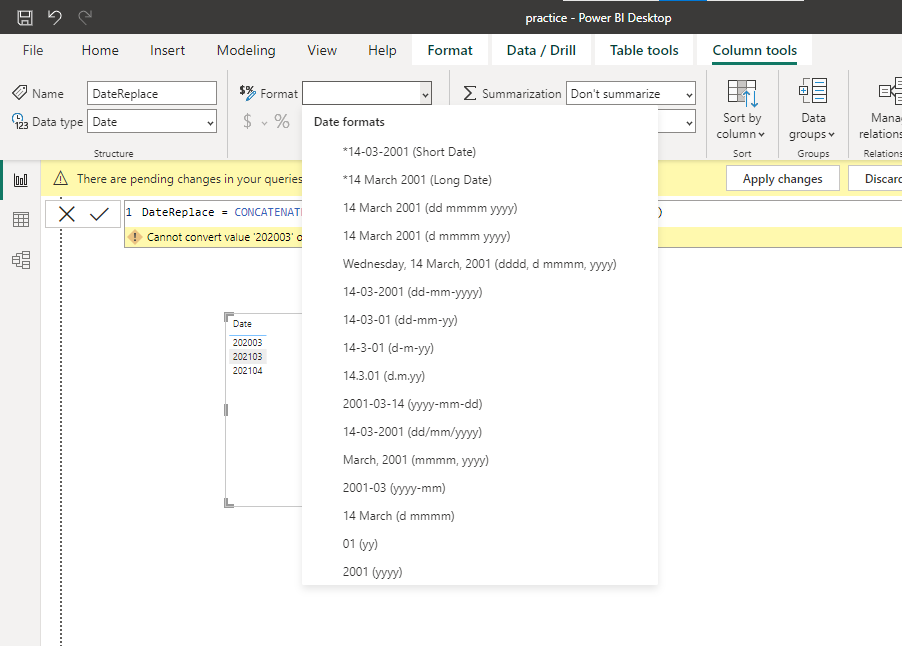Viewport: 902px width, 646px height.
Task: Open the File menu
Action: (x=33, y=50)
